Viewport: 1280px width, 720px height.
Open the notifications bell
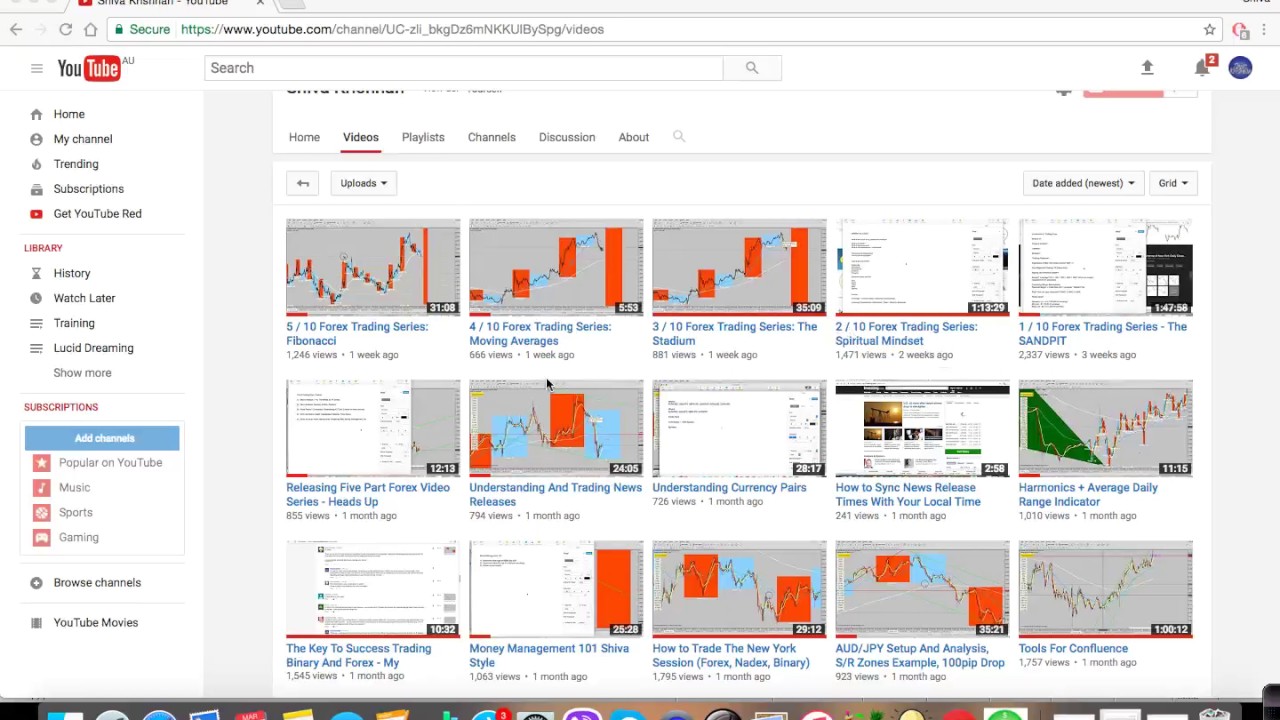1202,68
